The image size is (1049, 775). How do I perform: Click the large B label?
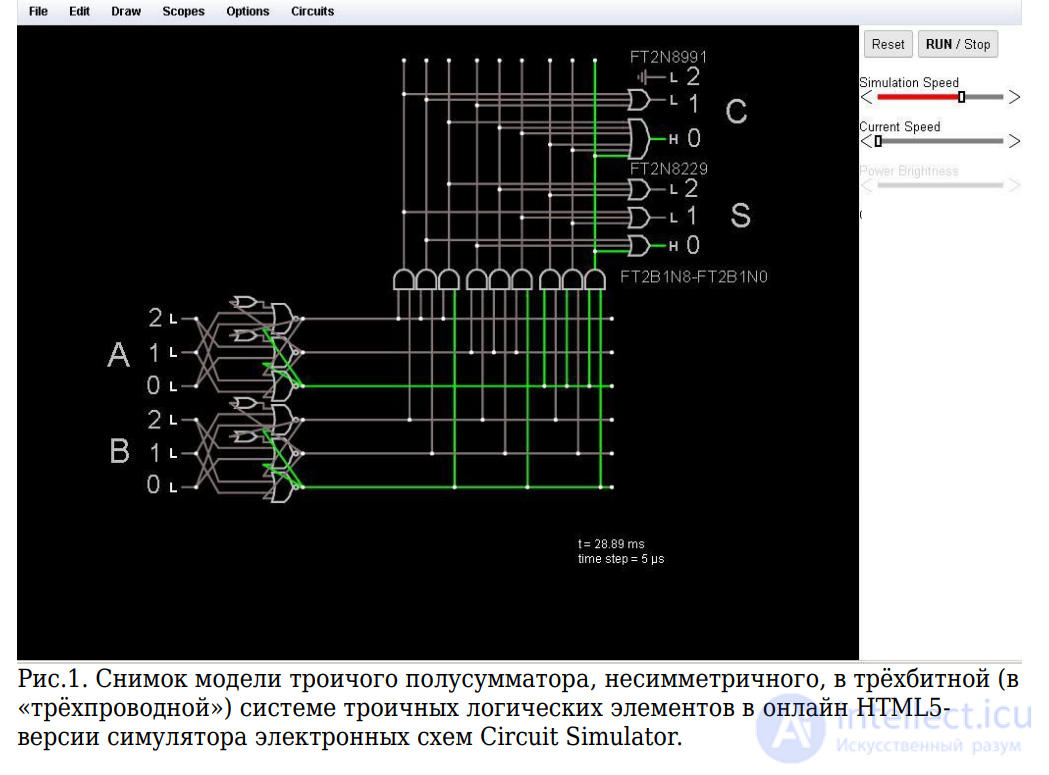pos(119,451)
